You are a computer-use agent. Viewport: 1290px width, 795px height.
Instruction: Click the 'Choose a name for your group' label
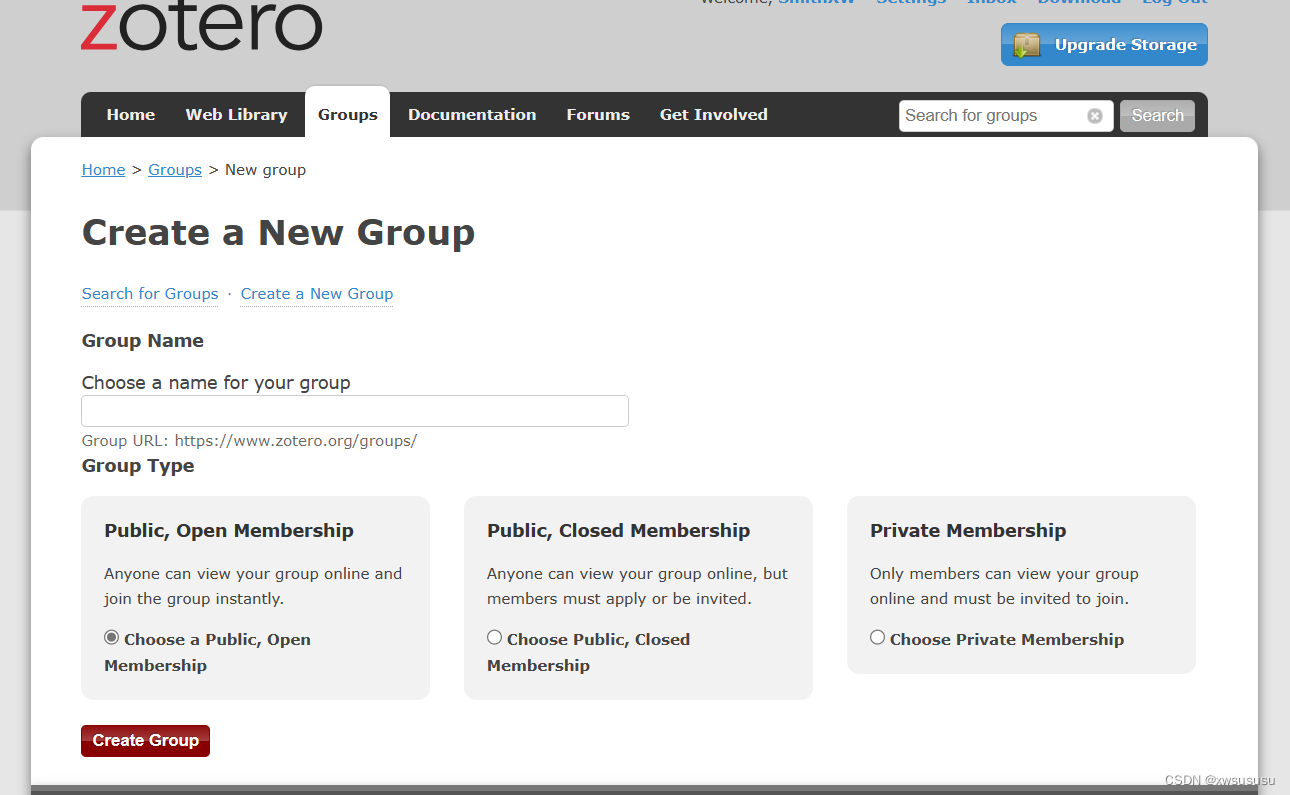point(216,383)
